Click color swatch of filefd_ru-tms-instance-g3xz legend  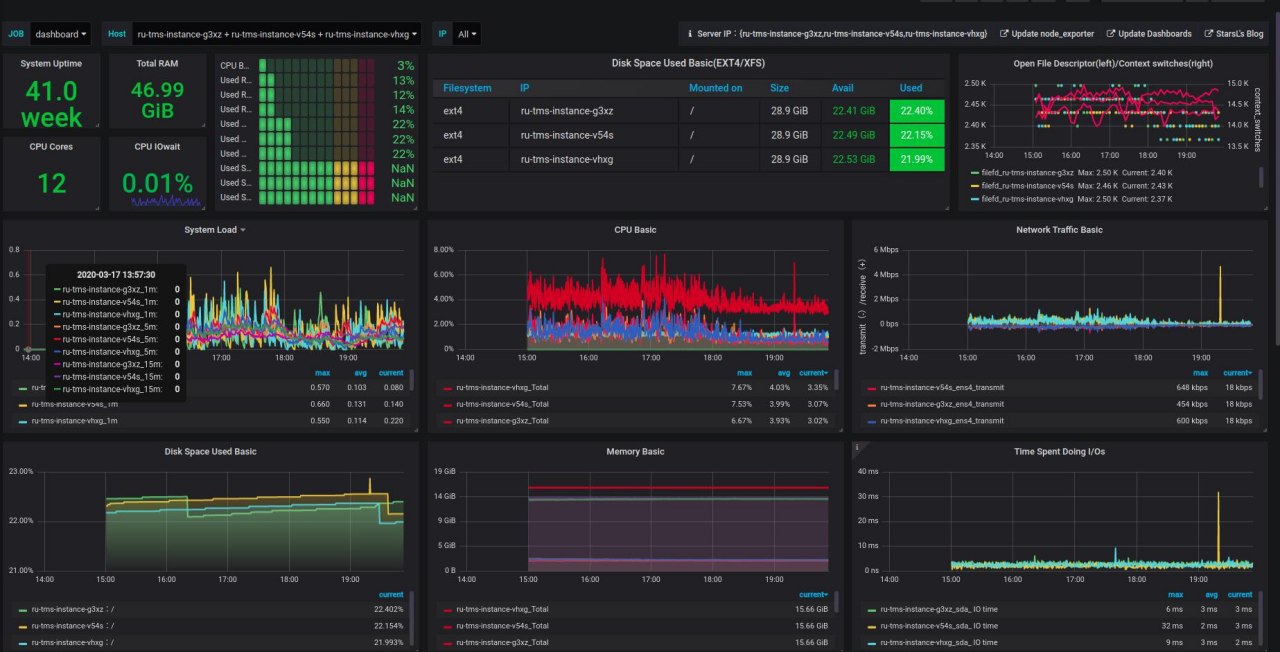pyautogui.click(x=975, y=172)
